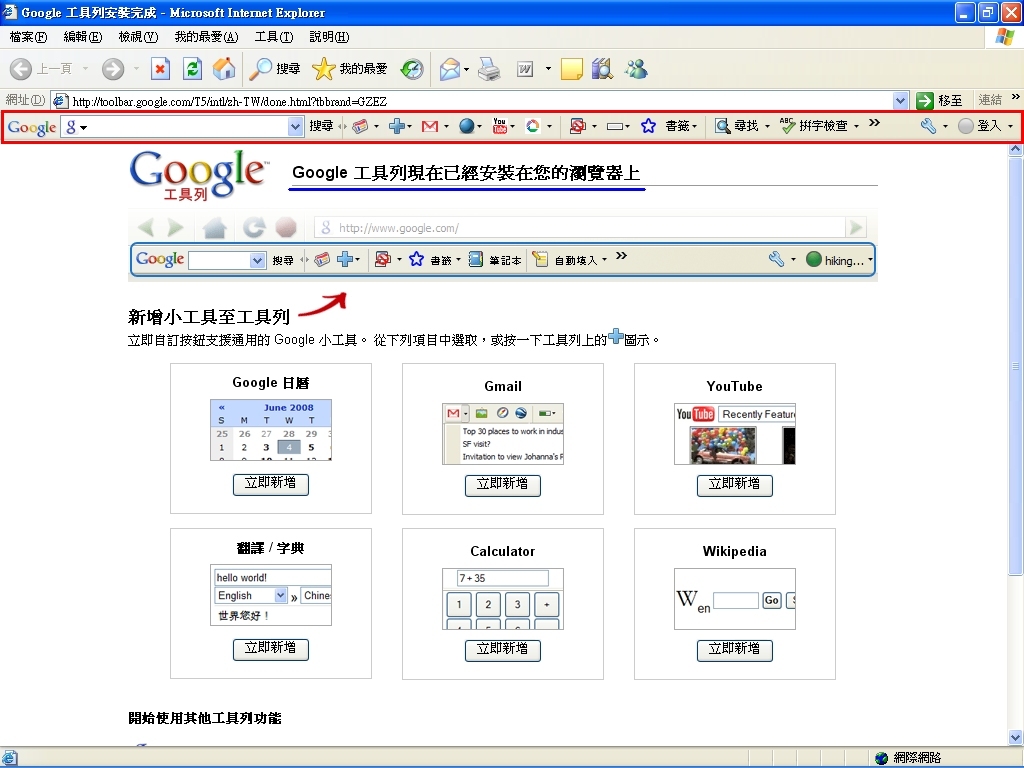Click the Edit with Word icon
This screenshot has height=768, width=1024.
[x=525, y=69]
